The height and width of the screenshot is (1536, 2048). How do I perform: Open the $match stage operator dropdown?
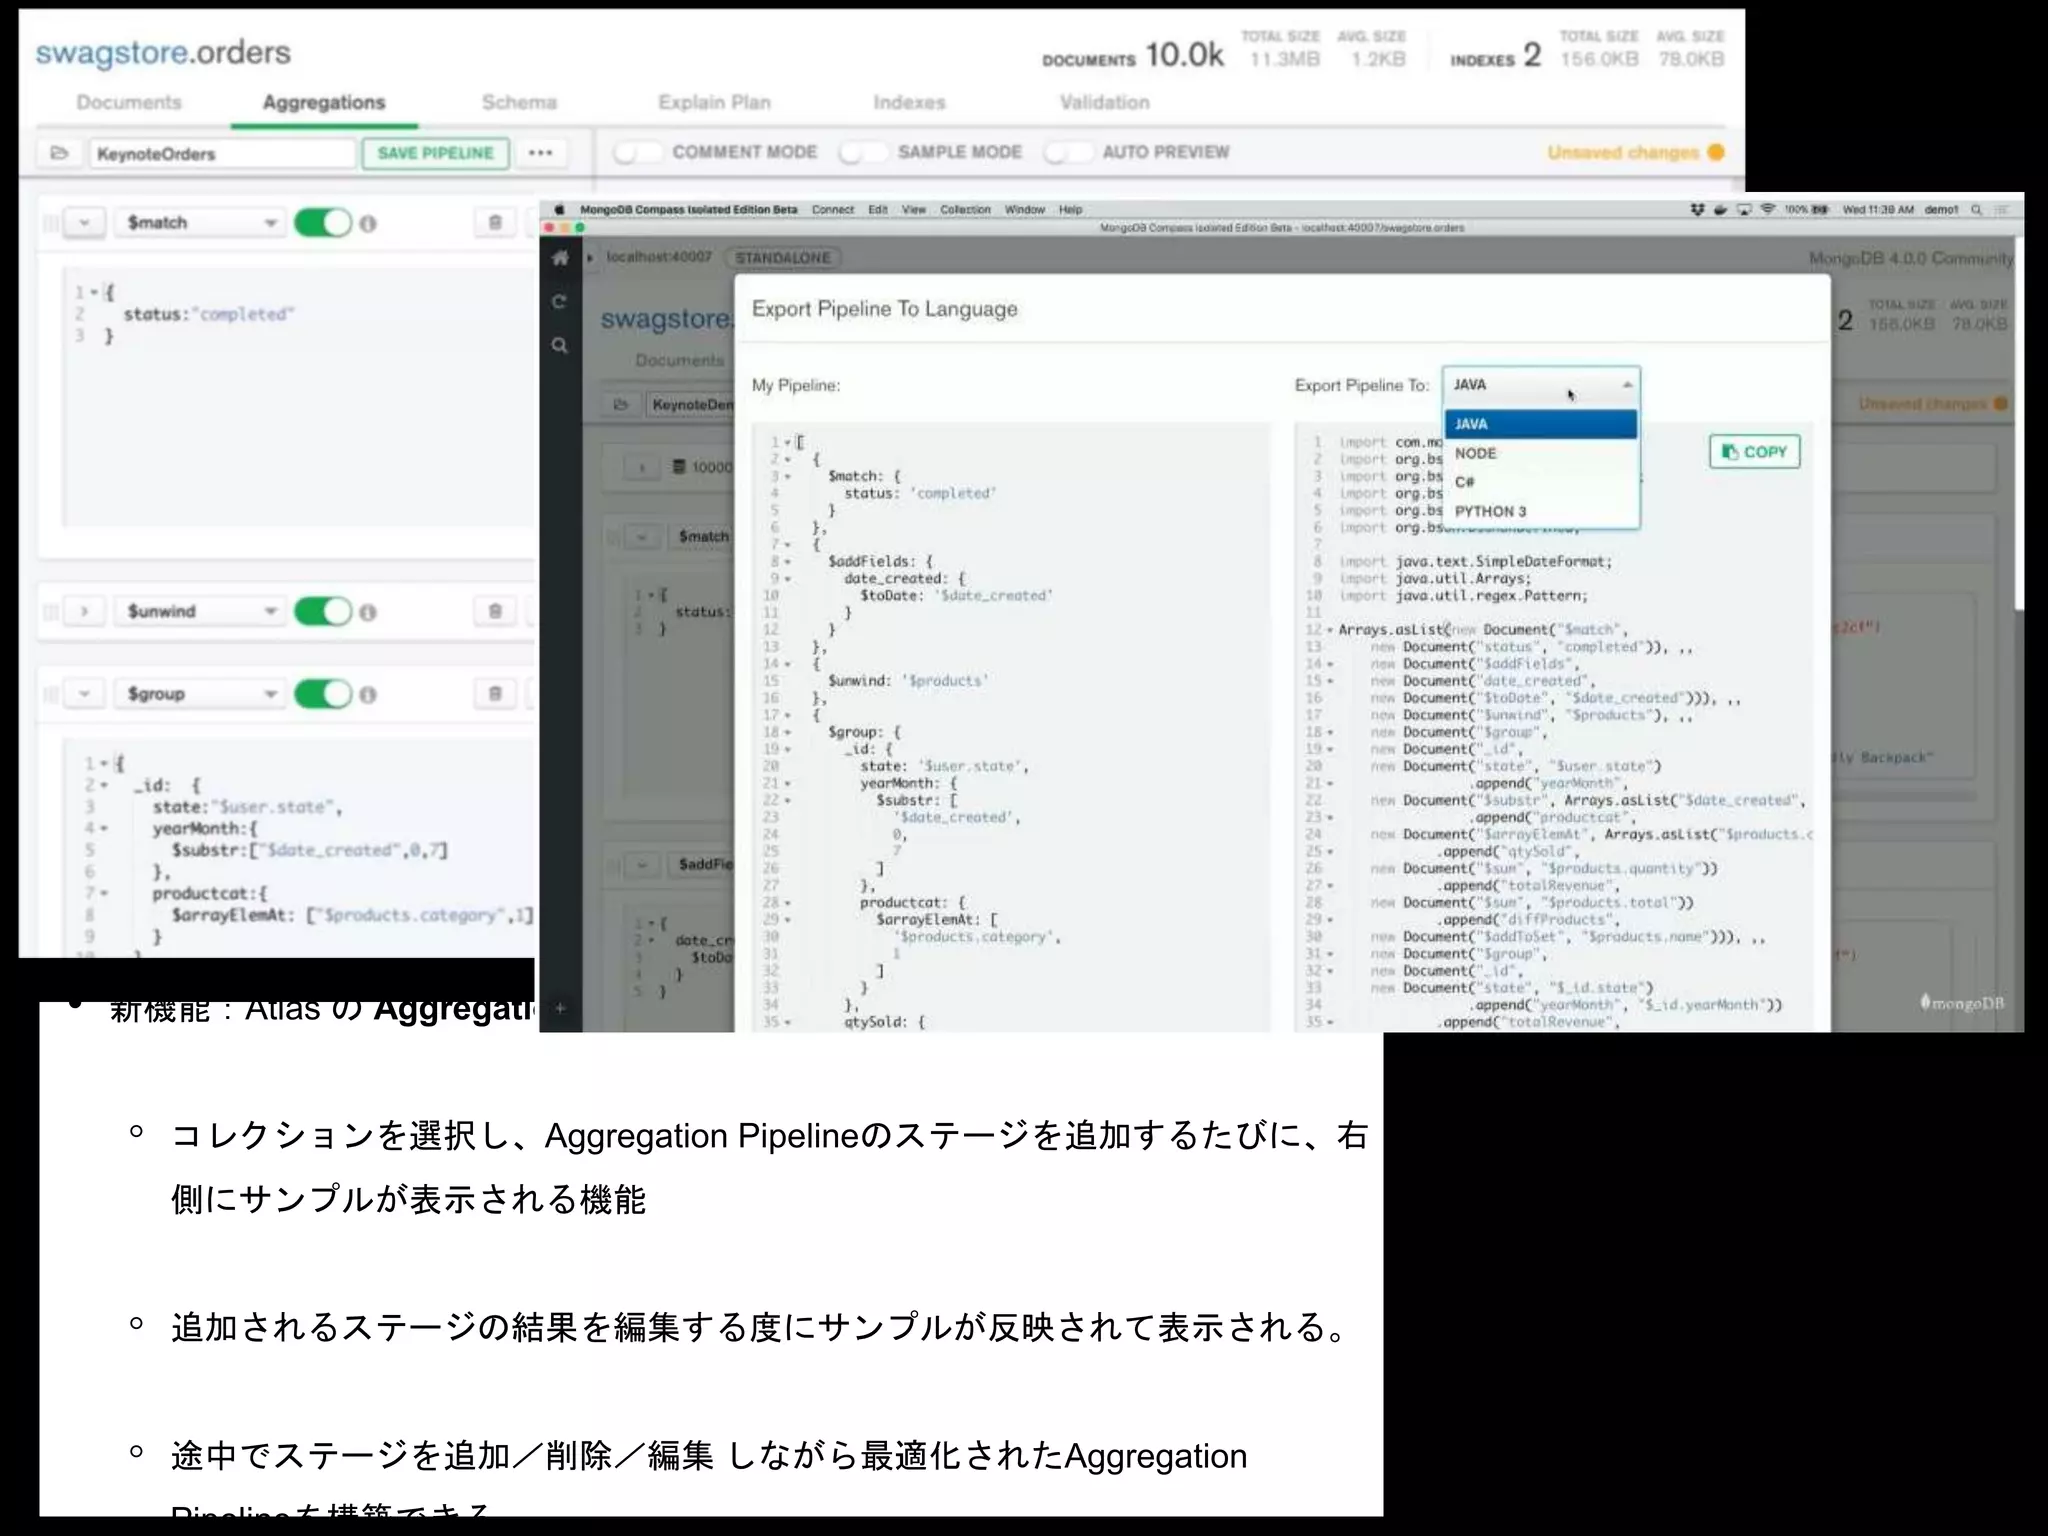[x=199, y=222]
